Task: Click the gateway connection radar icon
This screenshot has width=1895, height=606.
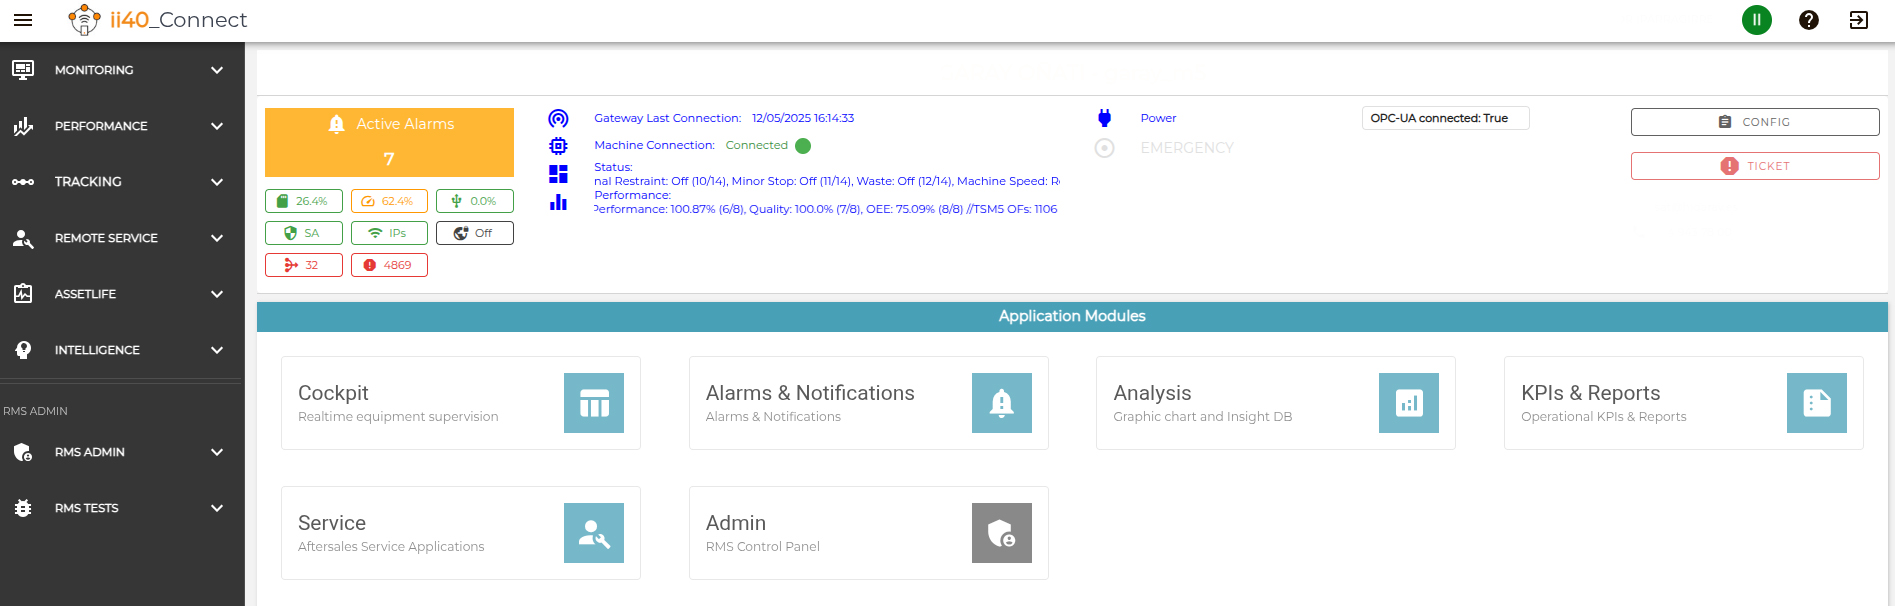Action: pos(558,119)
